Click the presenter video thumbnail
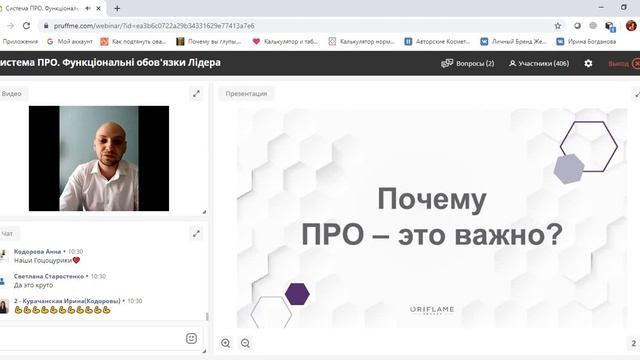The height and width of the screenshot is (360, 640). (99, 158)
